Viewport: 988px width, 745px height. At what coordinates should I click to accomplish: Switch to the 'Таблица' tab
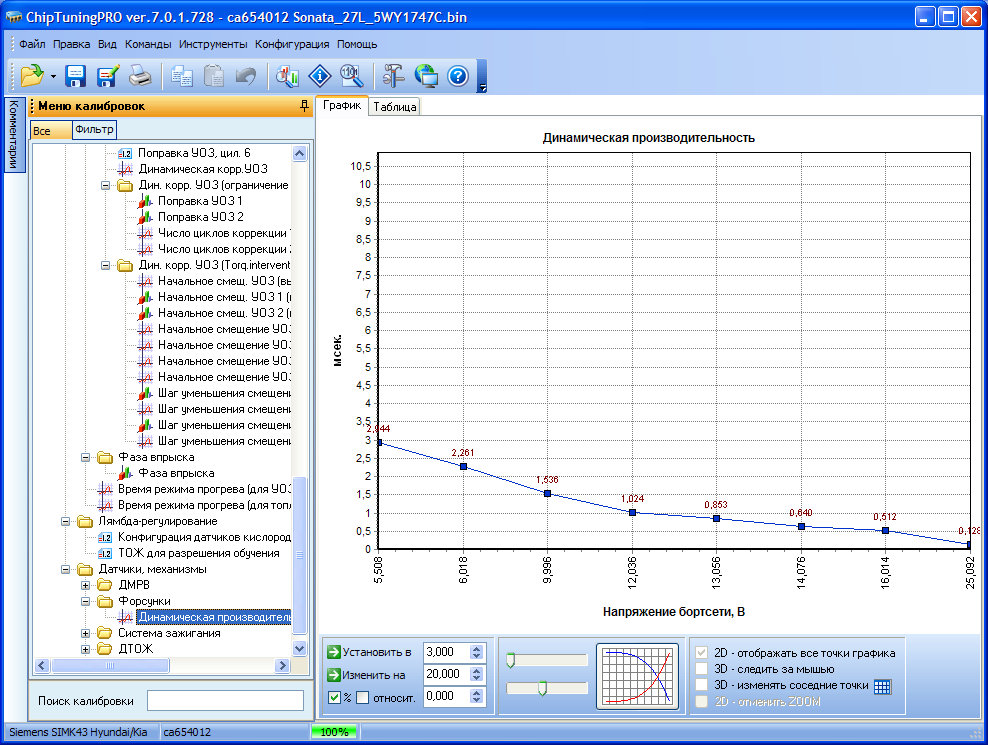[x=394, y=107]
